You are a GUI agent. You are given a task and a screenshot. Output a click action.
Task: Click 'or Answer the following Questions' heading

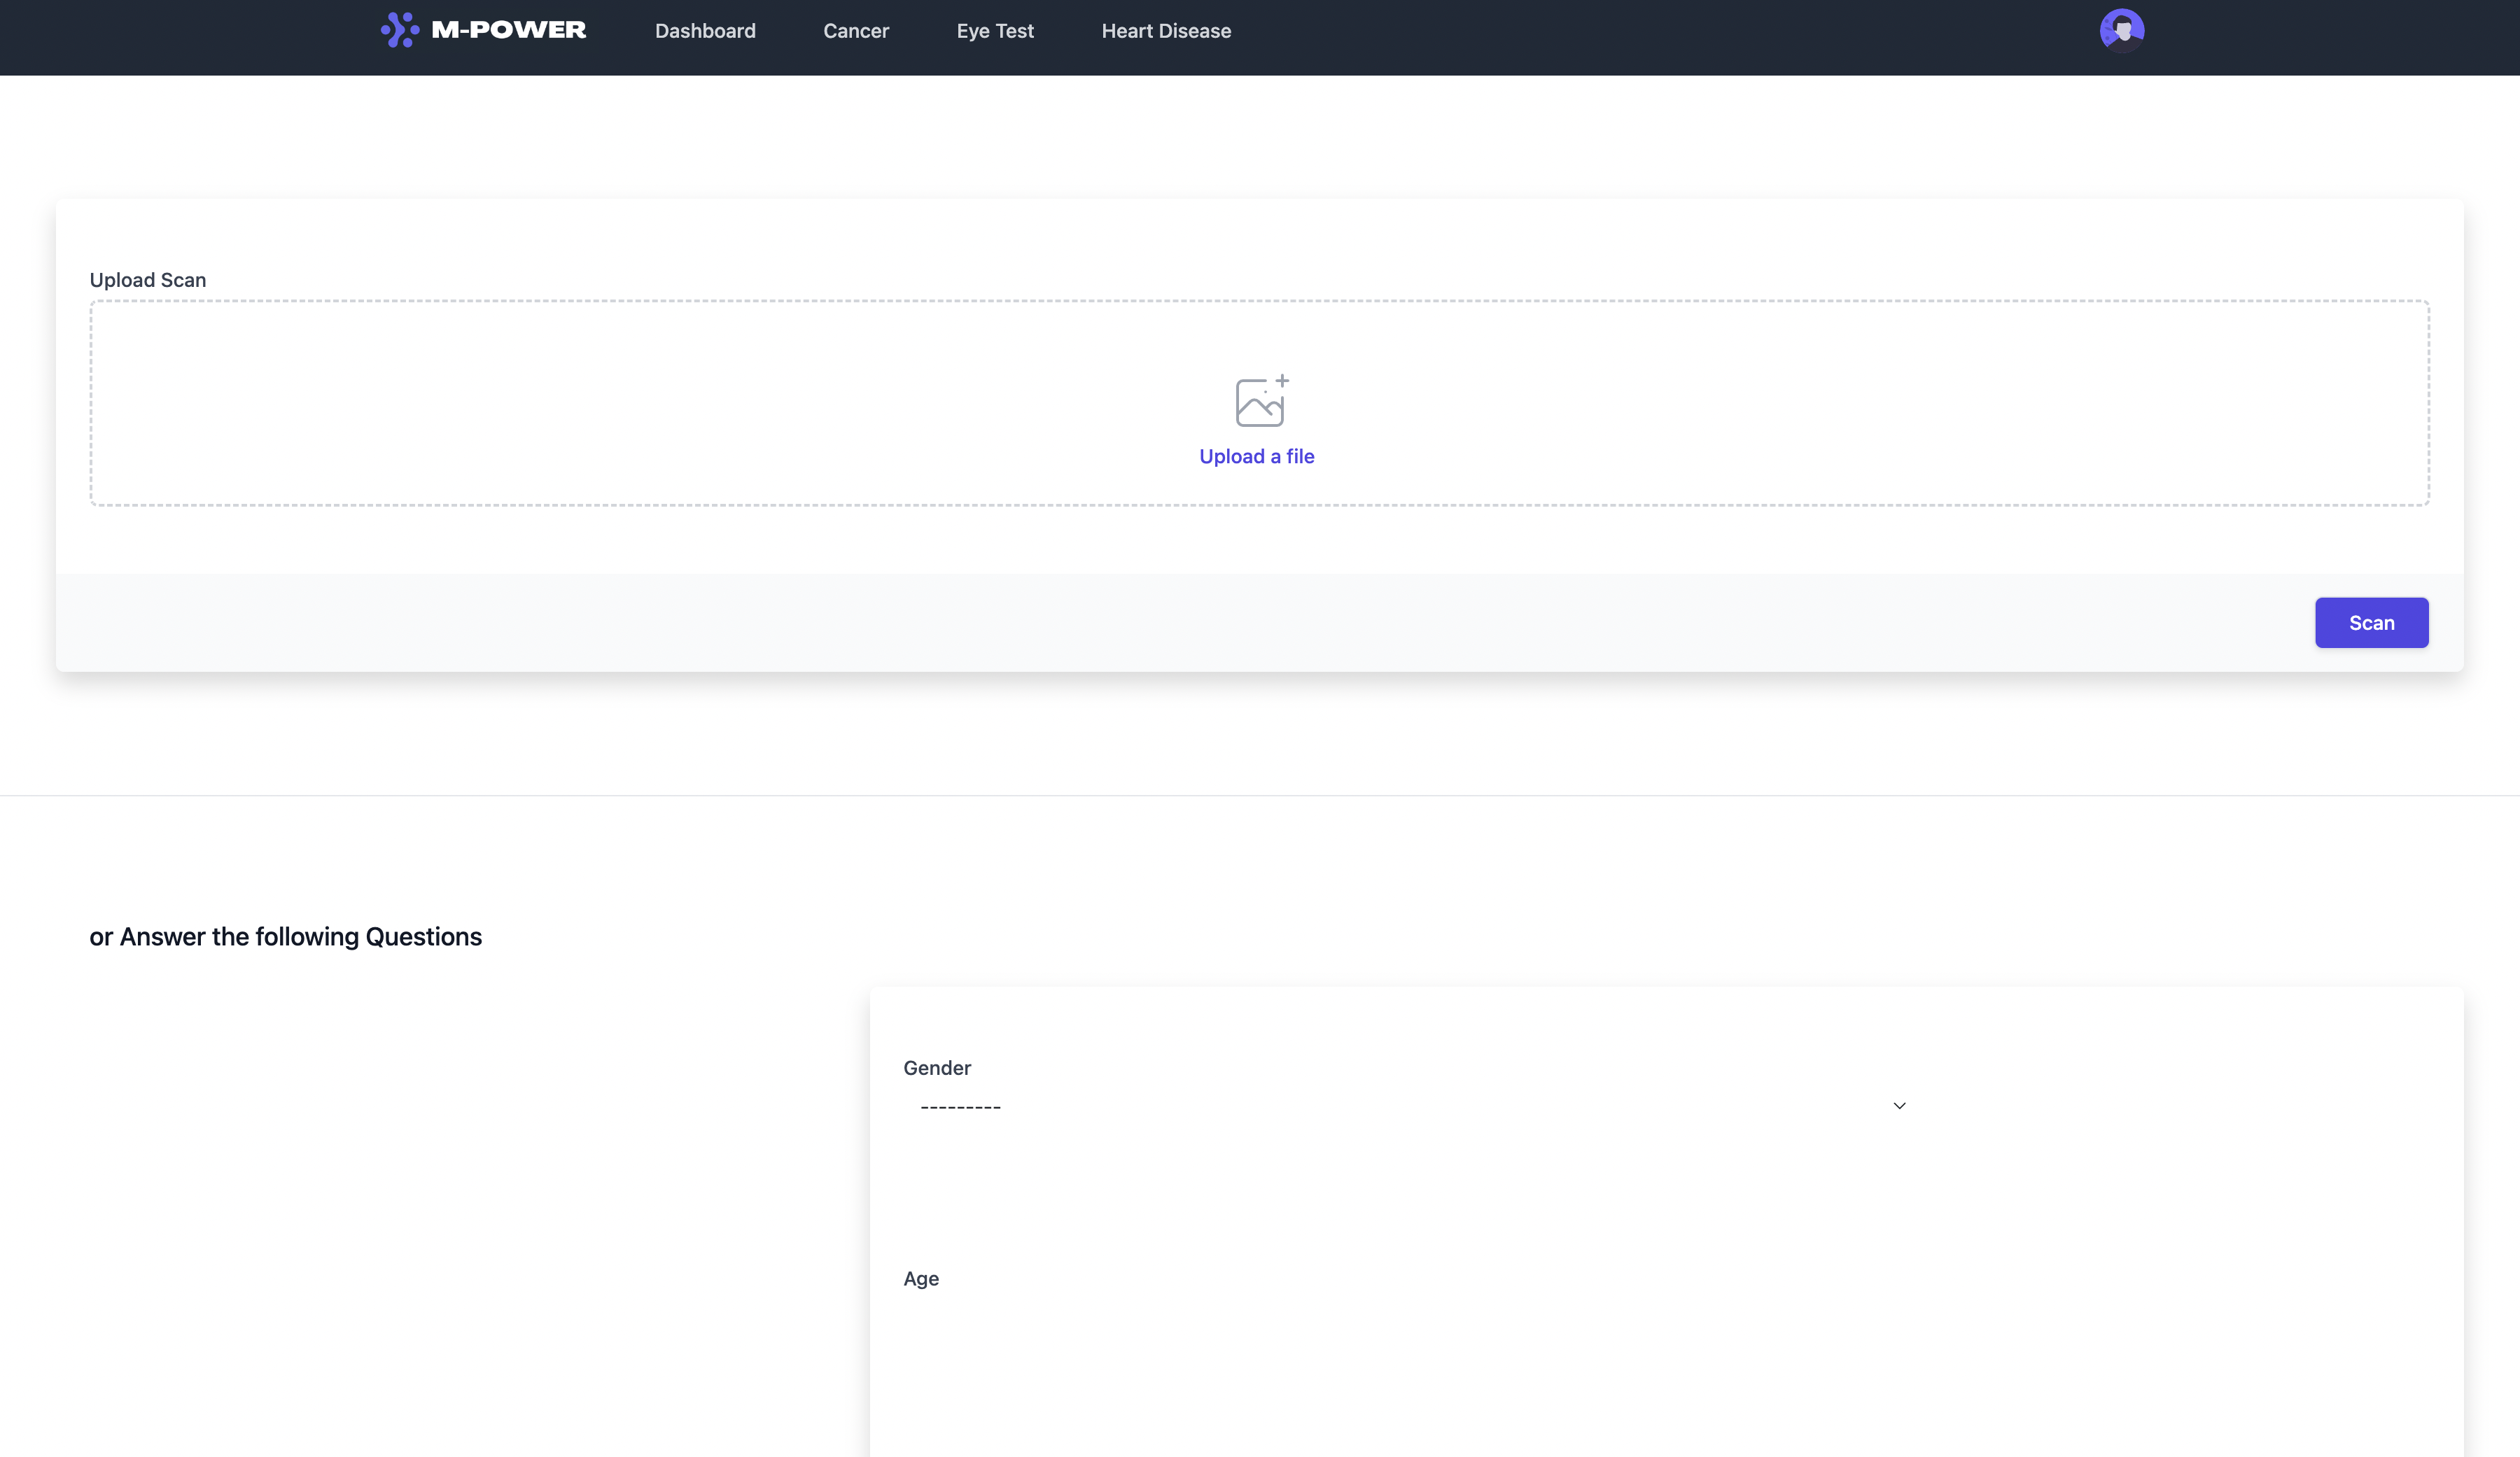286,937
